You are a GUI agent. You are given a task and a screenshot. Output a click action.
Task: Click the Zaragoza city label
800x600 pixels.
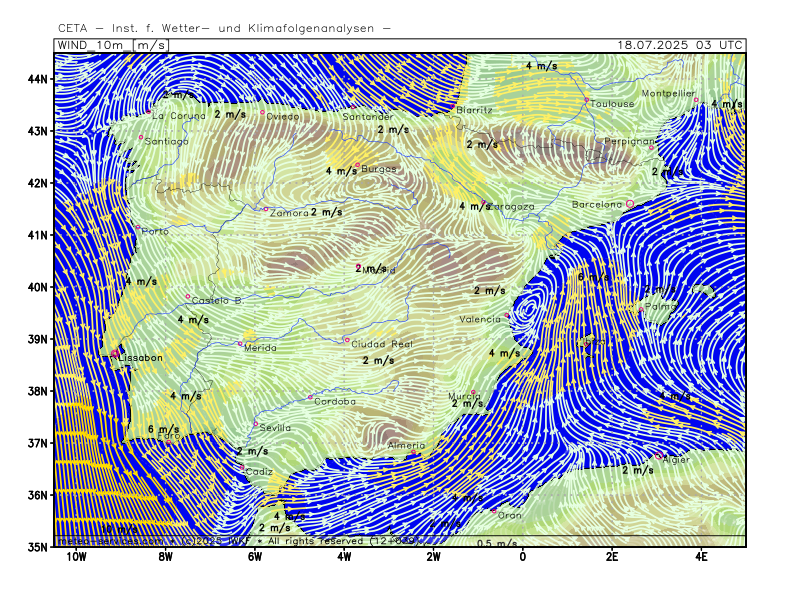pyautogui.click(x=511, y=207)
